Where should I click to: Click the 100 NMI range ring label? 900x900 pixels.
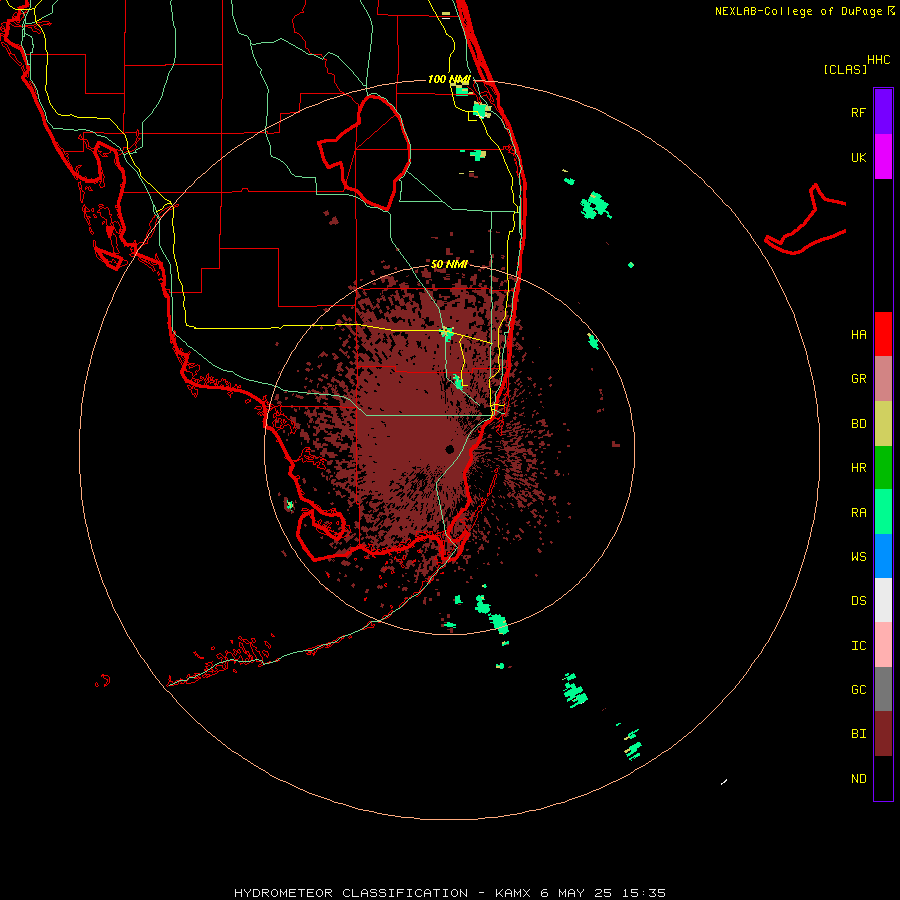449,79
